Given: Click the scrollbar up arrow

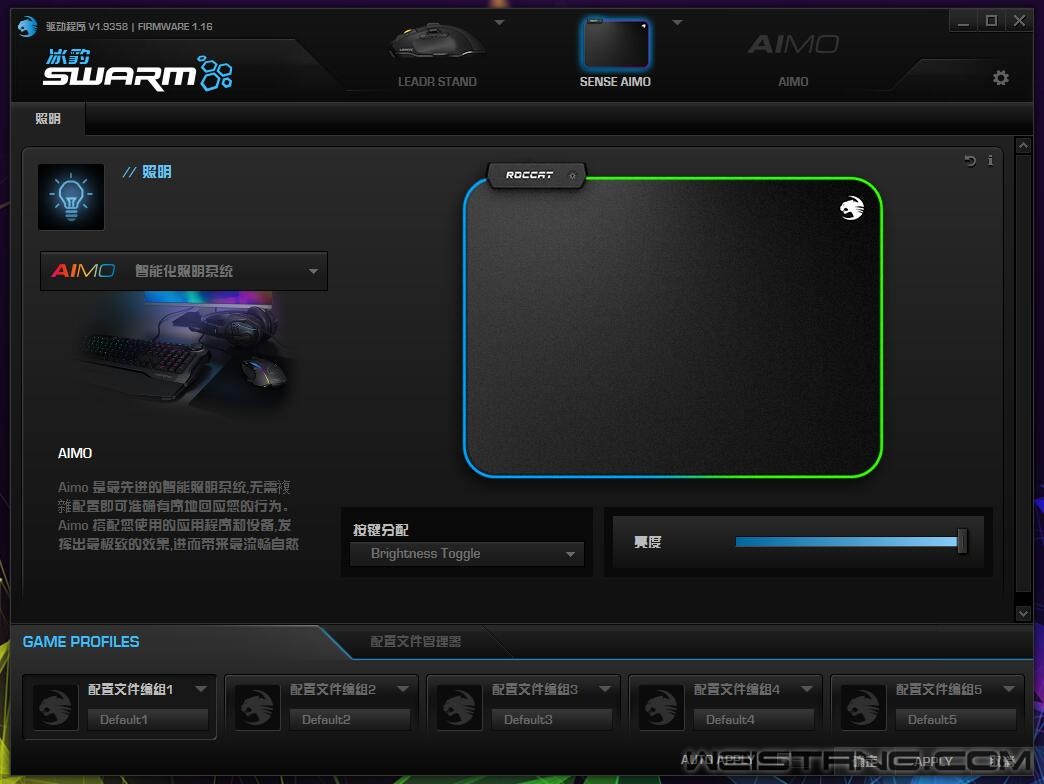Looking at the screenshot, I should (1023, 145).
